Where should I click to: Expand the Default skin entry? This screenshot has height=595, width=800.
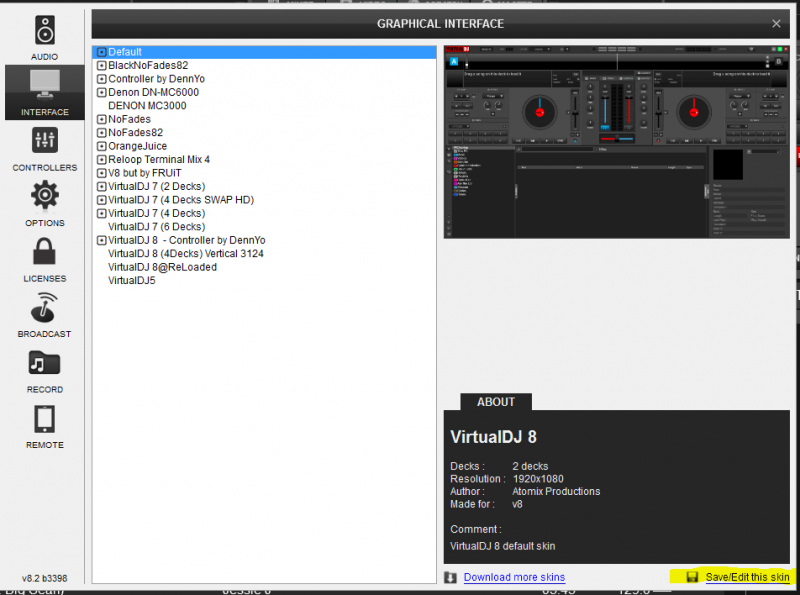click(102, 52)
